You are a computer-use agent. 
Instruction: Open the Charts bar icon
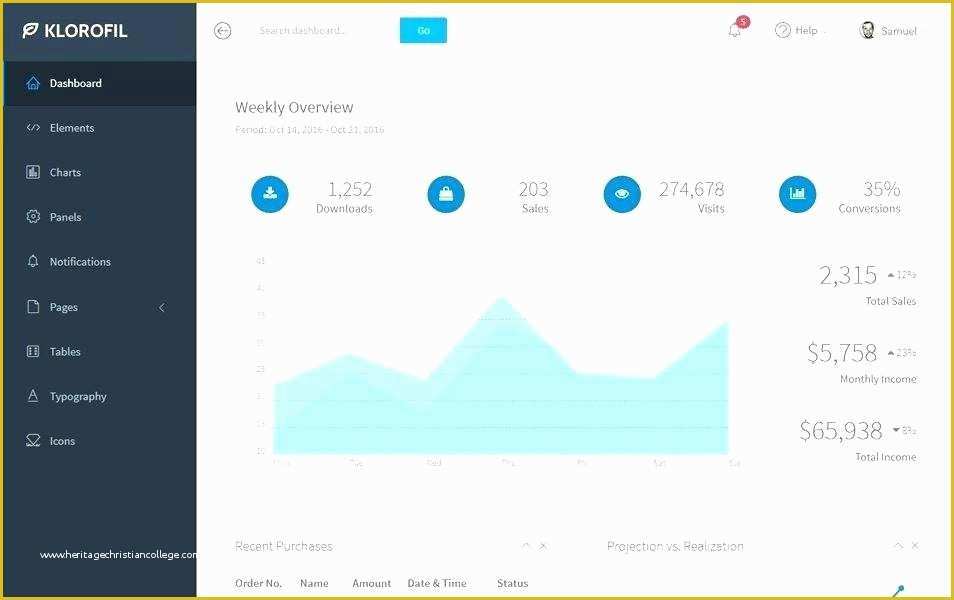(33, 172)
